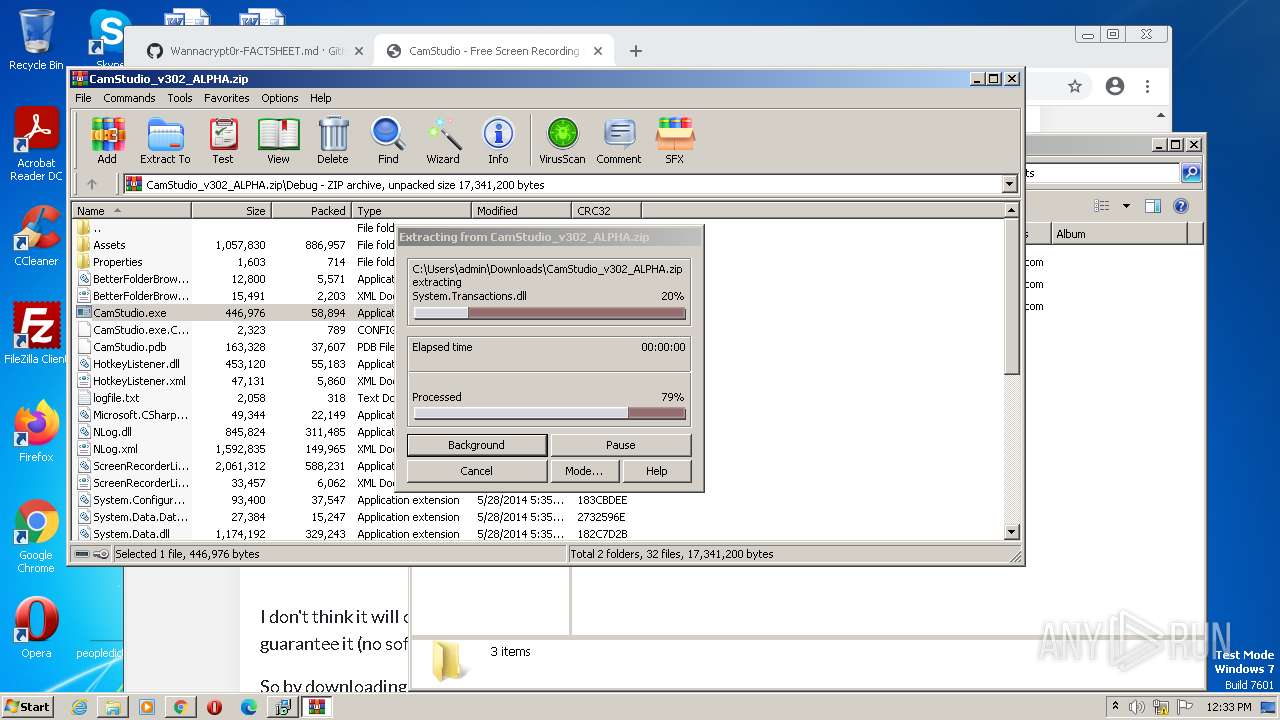Viewport: 1280px width, 720px height.
Task: Click volume icon in system tray
Action: 1137,707
